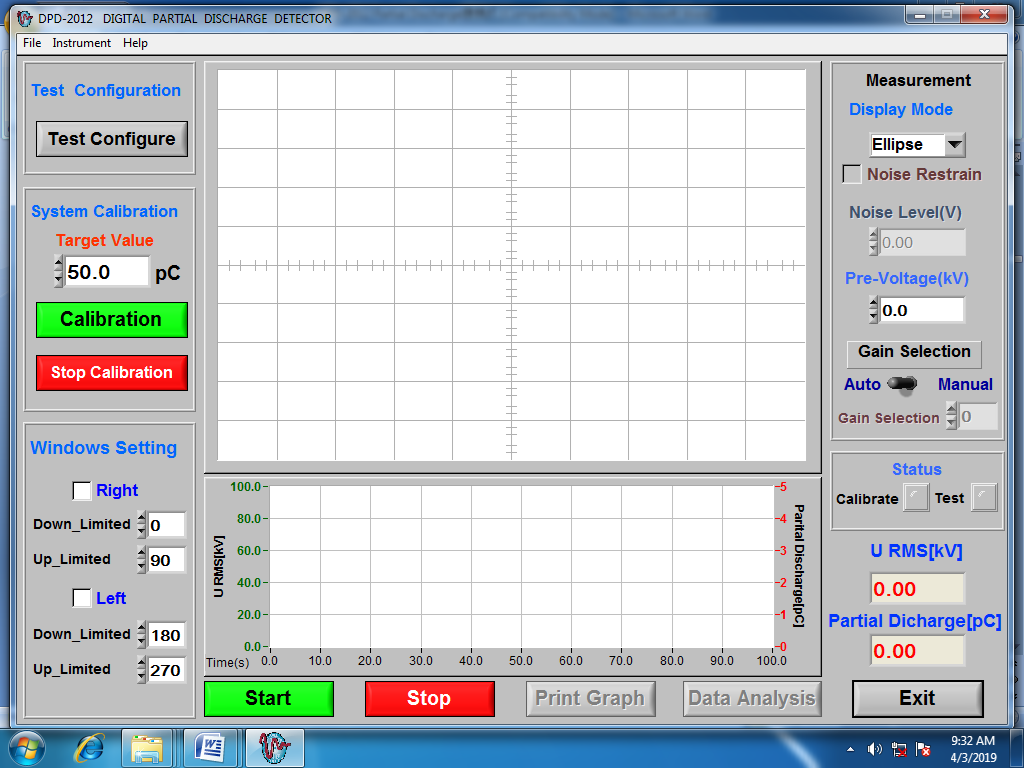
Task: Click the Target Value stepper arrows
Action: tap(58, 272)
